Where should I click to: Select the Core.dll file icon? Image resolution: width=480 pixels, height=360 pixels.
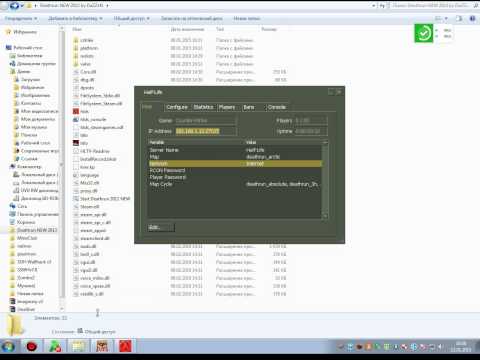(76, 72)
